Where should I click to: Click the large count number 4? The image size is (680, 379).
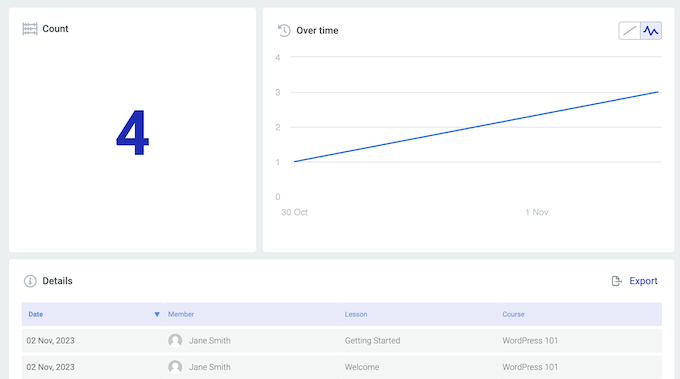[x=133, y=132]
